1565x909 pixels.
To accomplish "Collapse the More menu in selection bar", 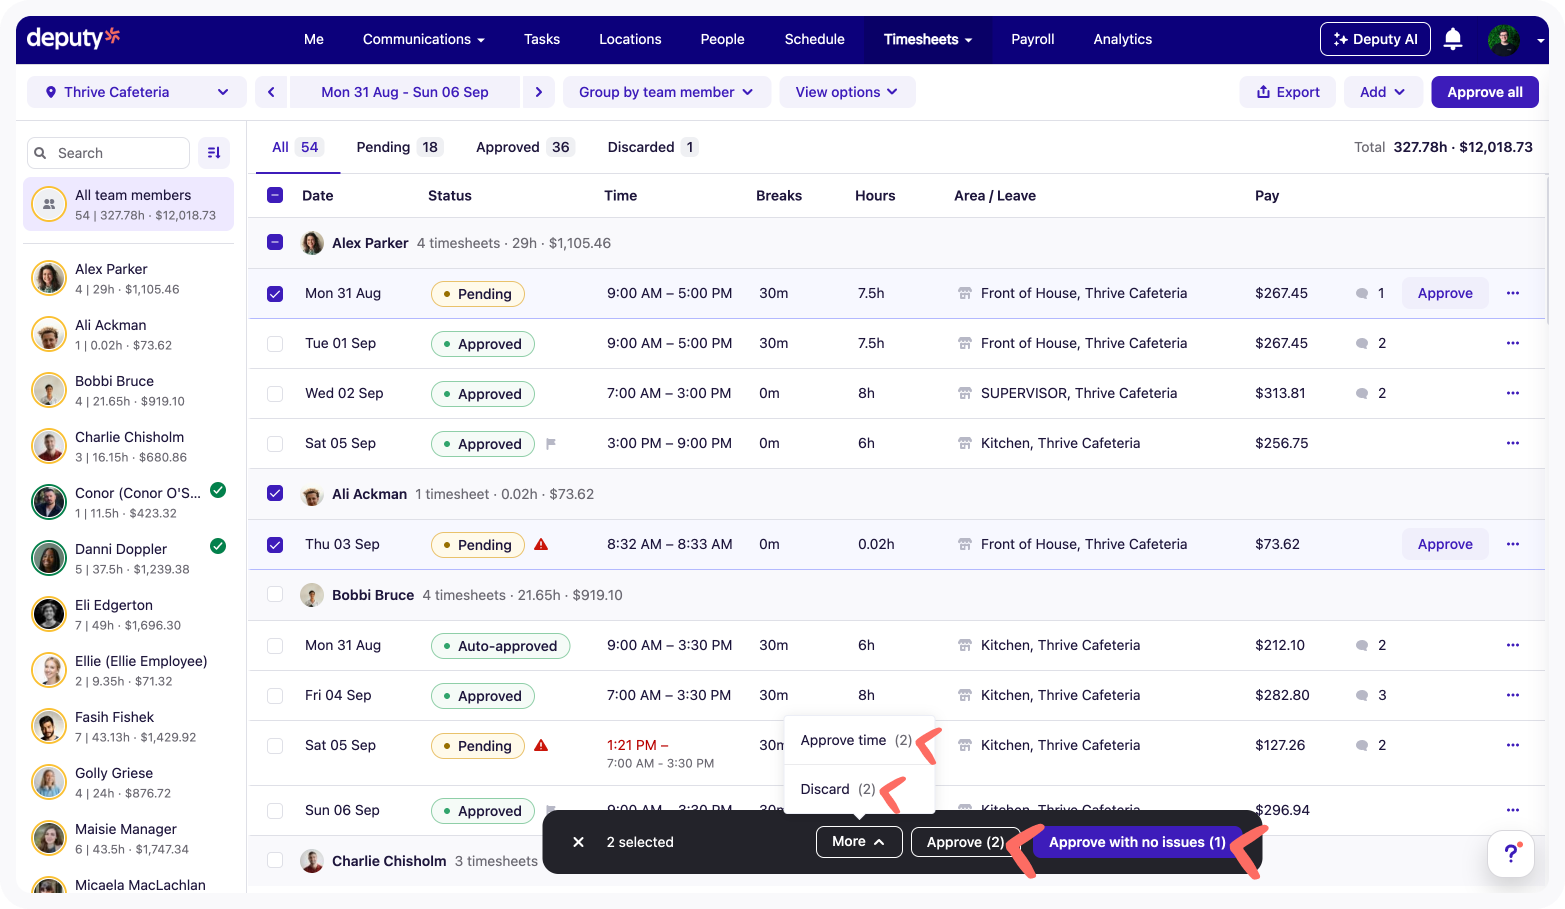I will tap(859, 842).
